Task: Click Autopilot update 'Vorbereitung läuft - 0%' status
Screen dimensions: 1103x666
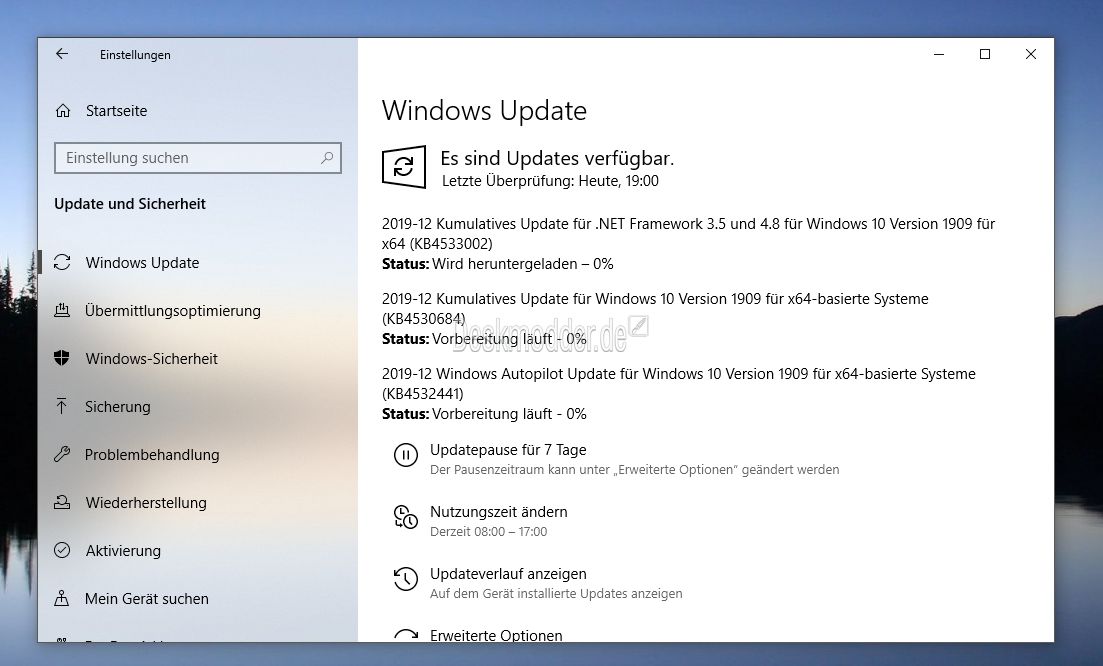Action: [509, 414]
